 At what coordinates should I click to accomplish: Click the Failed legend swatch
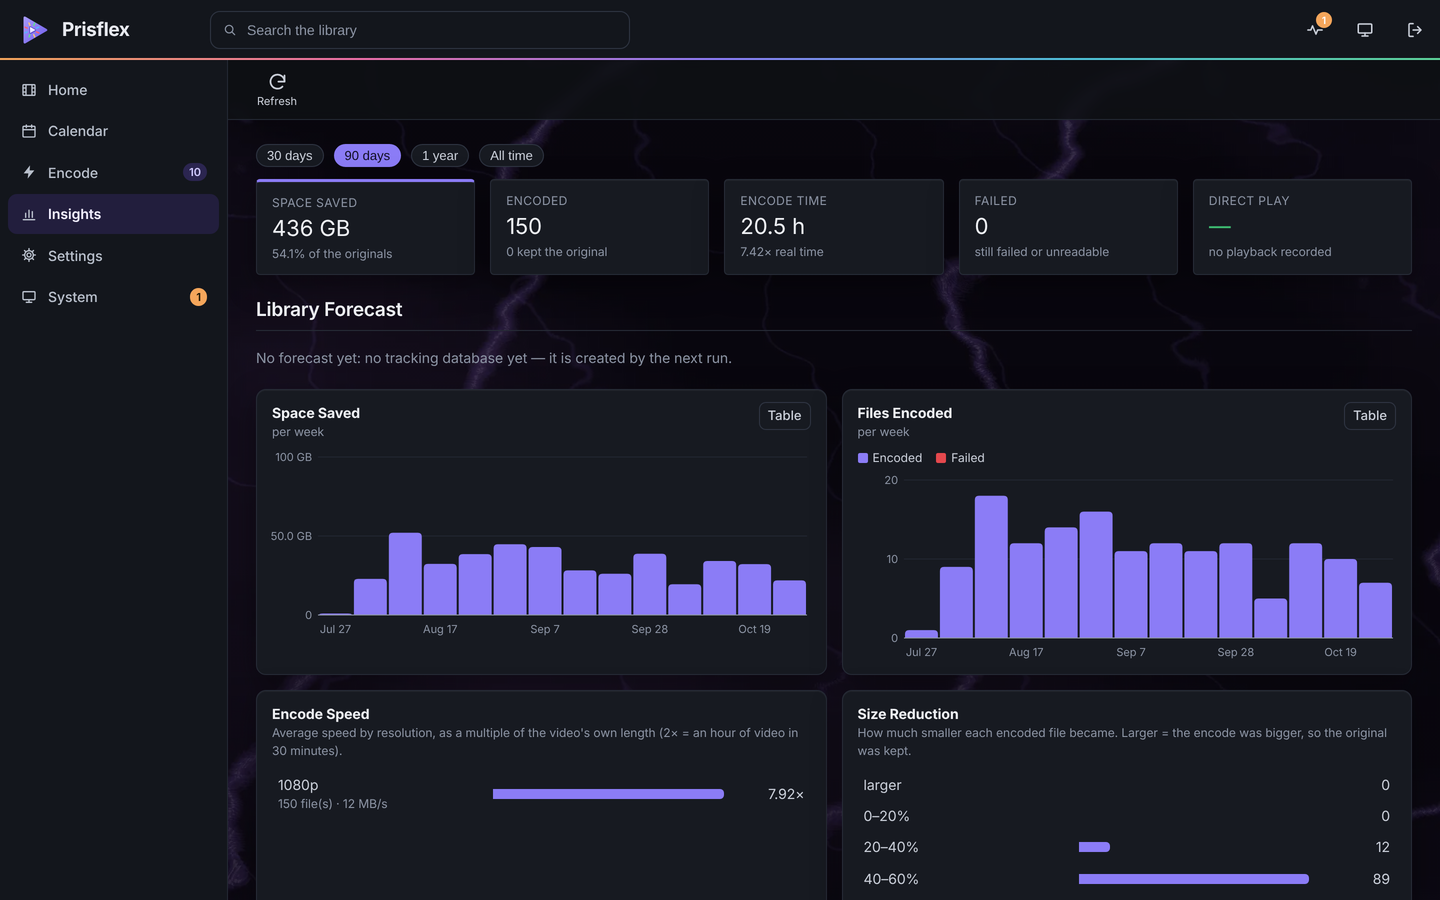[x=941, y=458]
